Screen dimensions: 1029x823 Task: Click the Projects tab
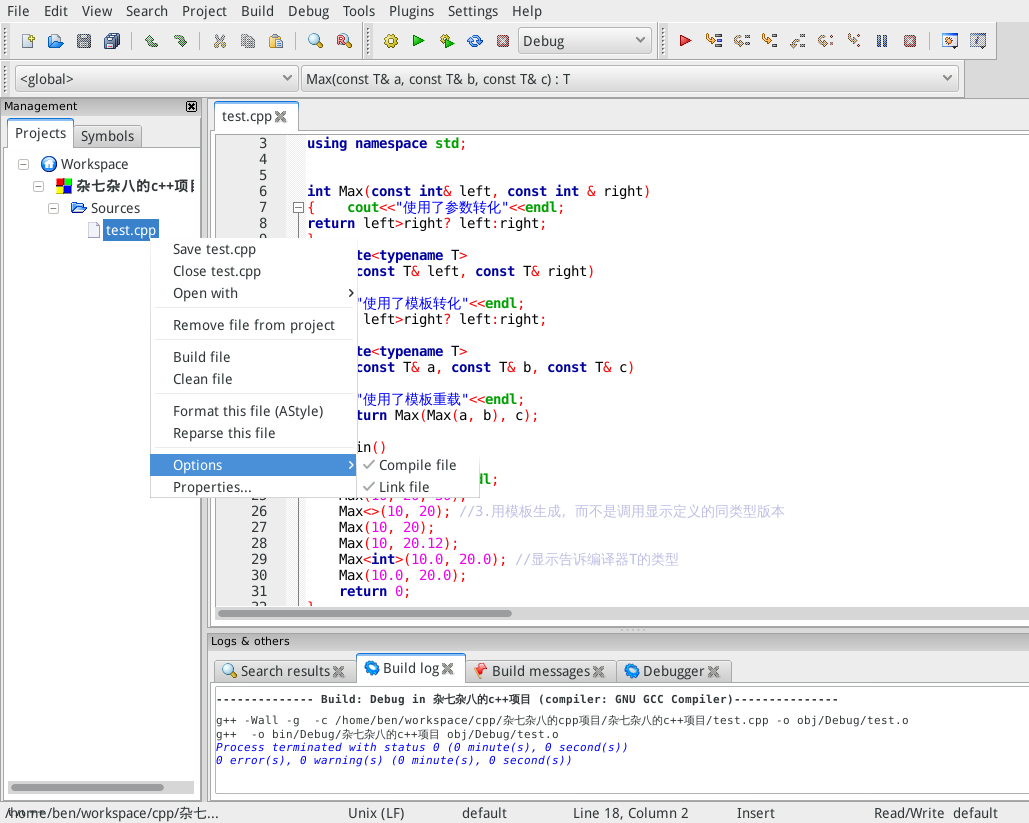(40, 133)
